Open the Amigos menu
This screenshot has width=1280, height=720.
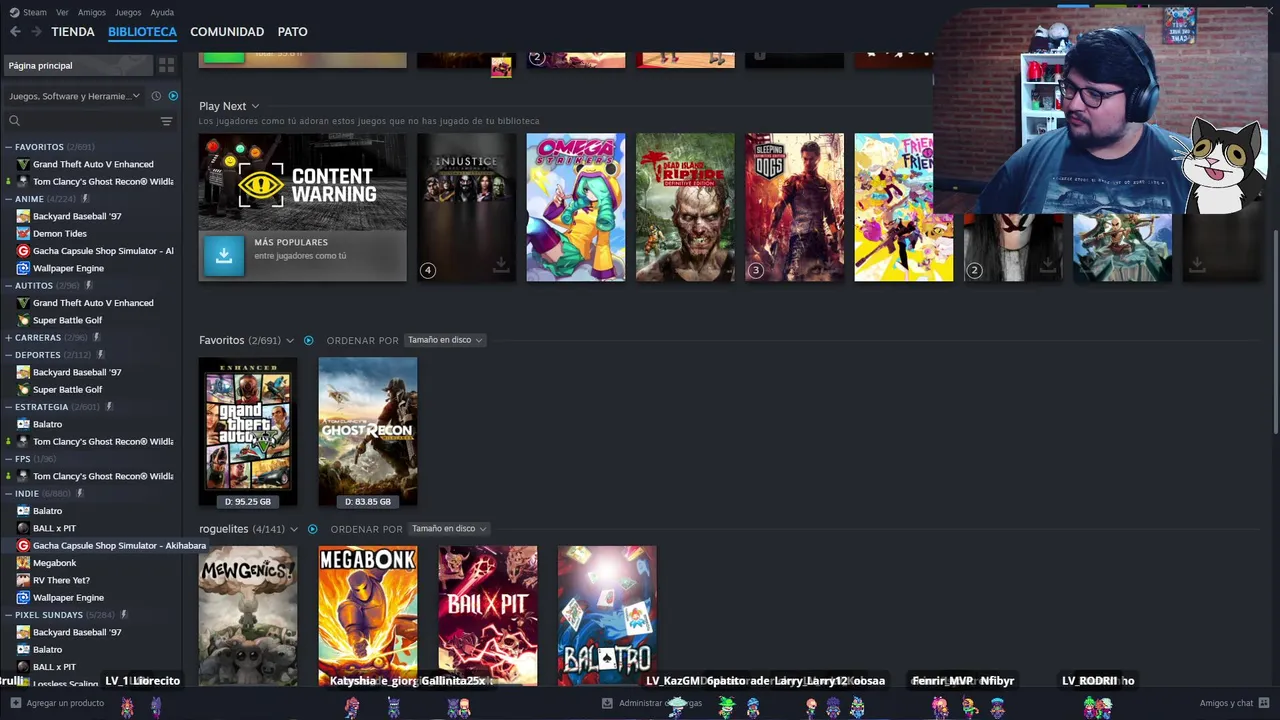pyautogui.click(x=92, y=12)
